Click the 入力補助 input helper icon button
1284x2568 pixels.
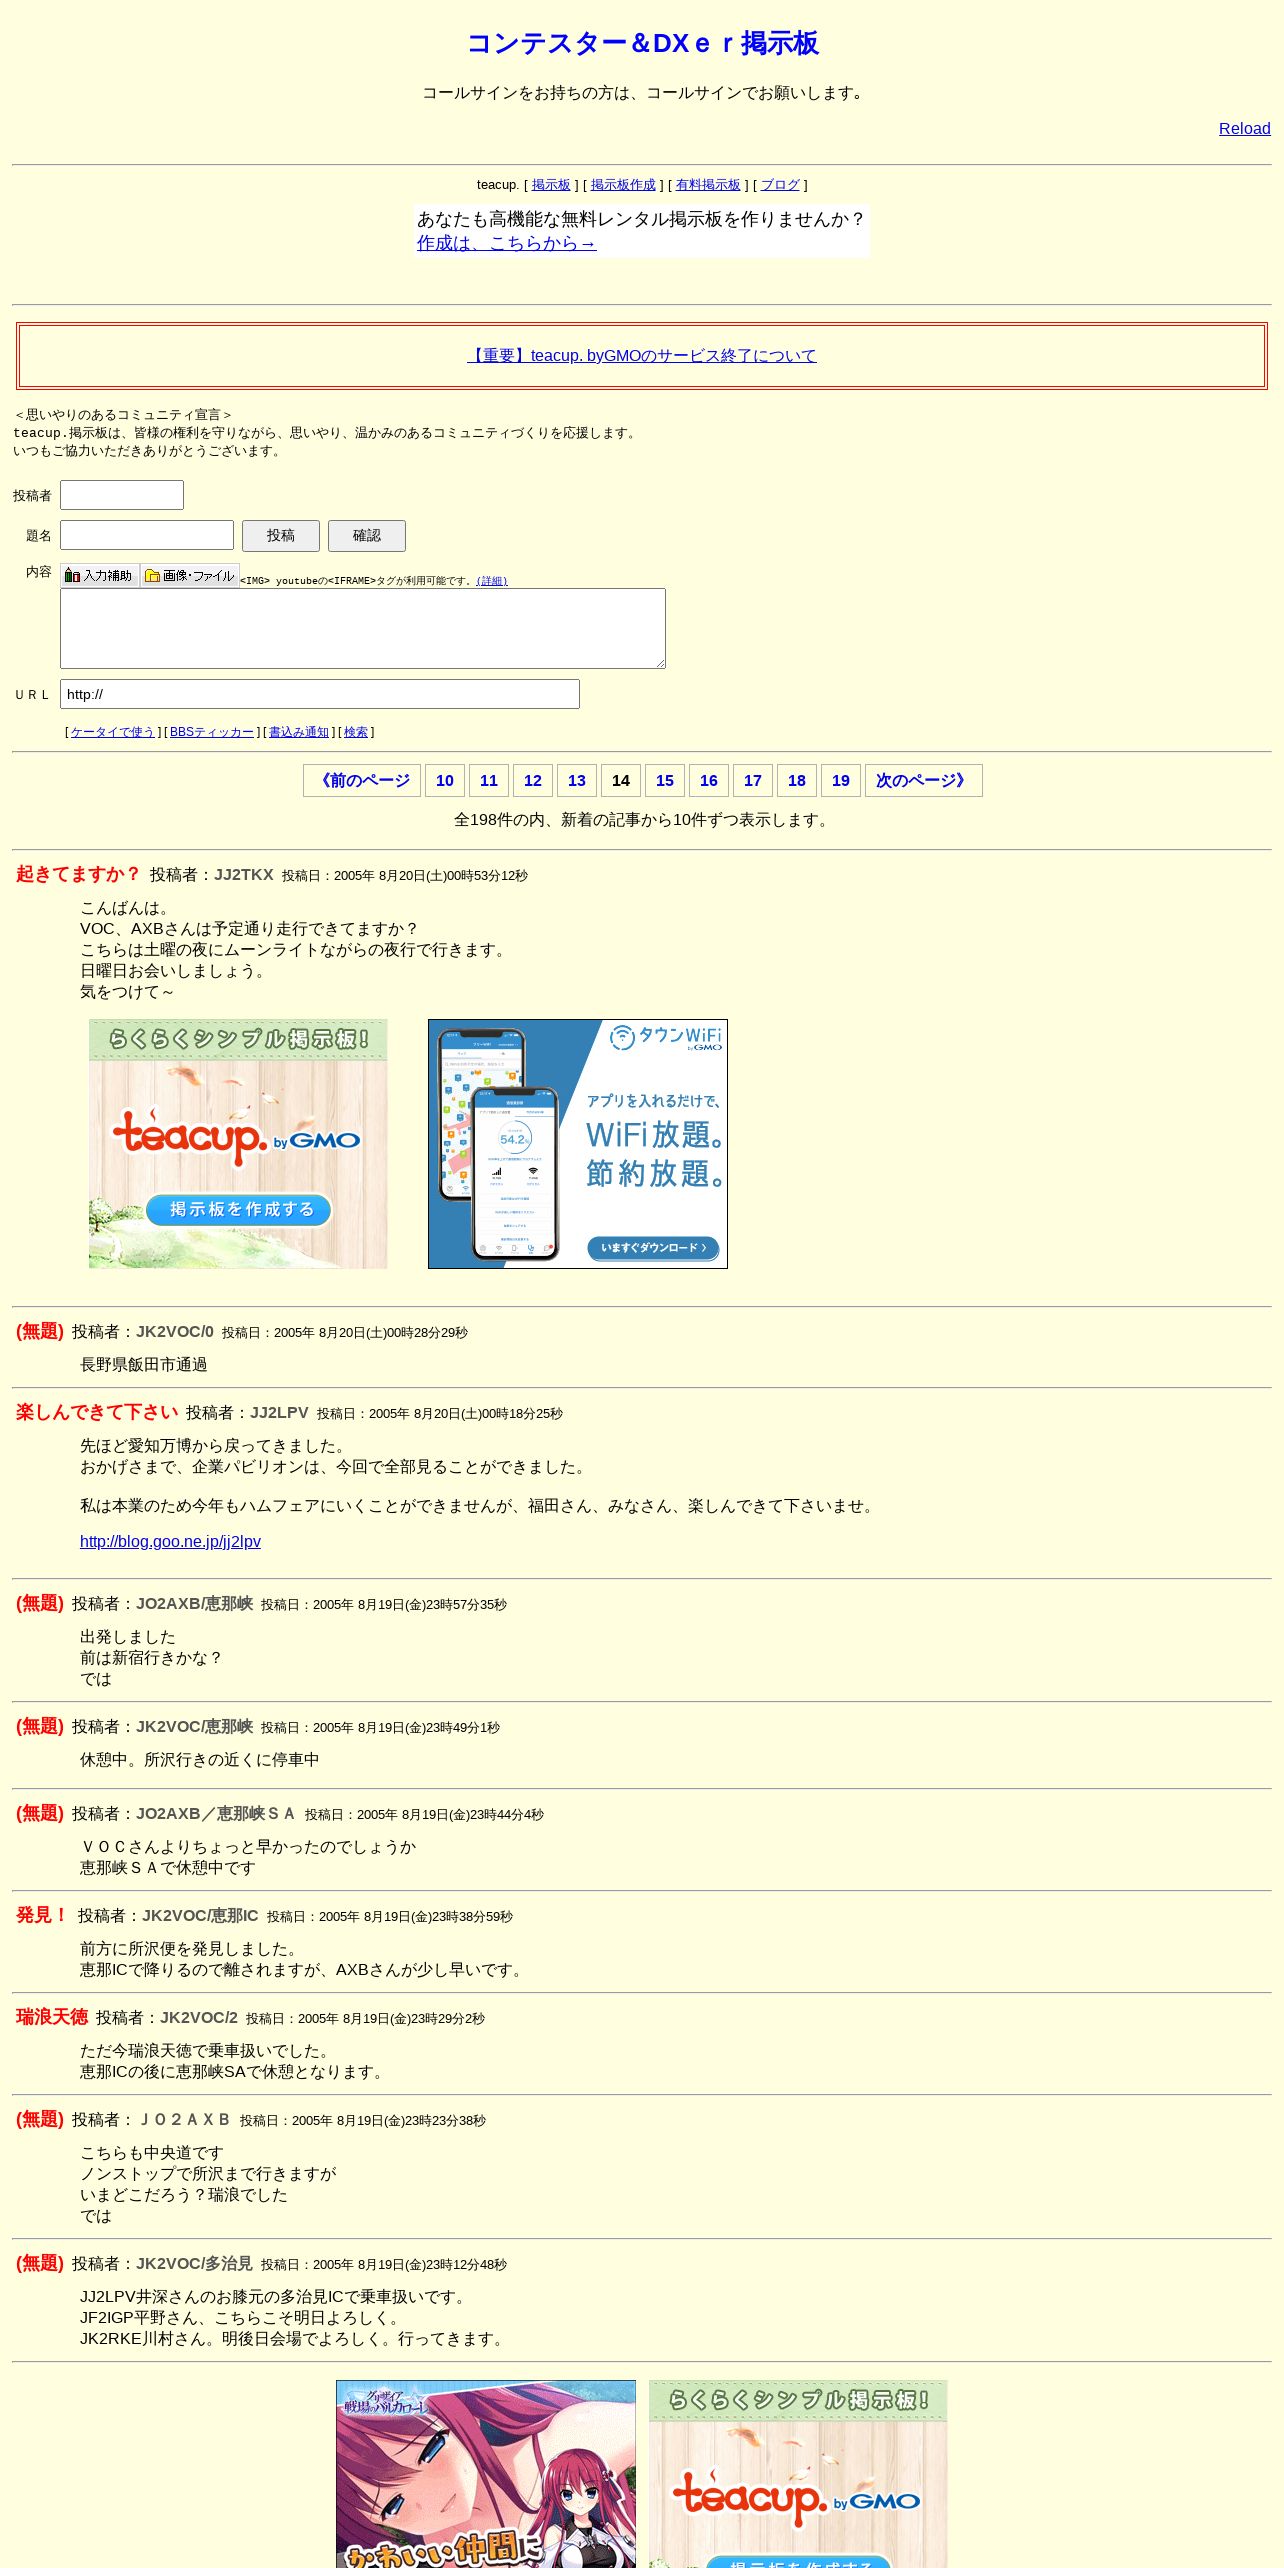[x=99, y=575]
